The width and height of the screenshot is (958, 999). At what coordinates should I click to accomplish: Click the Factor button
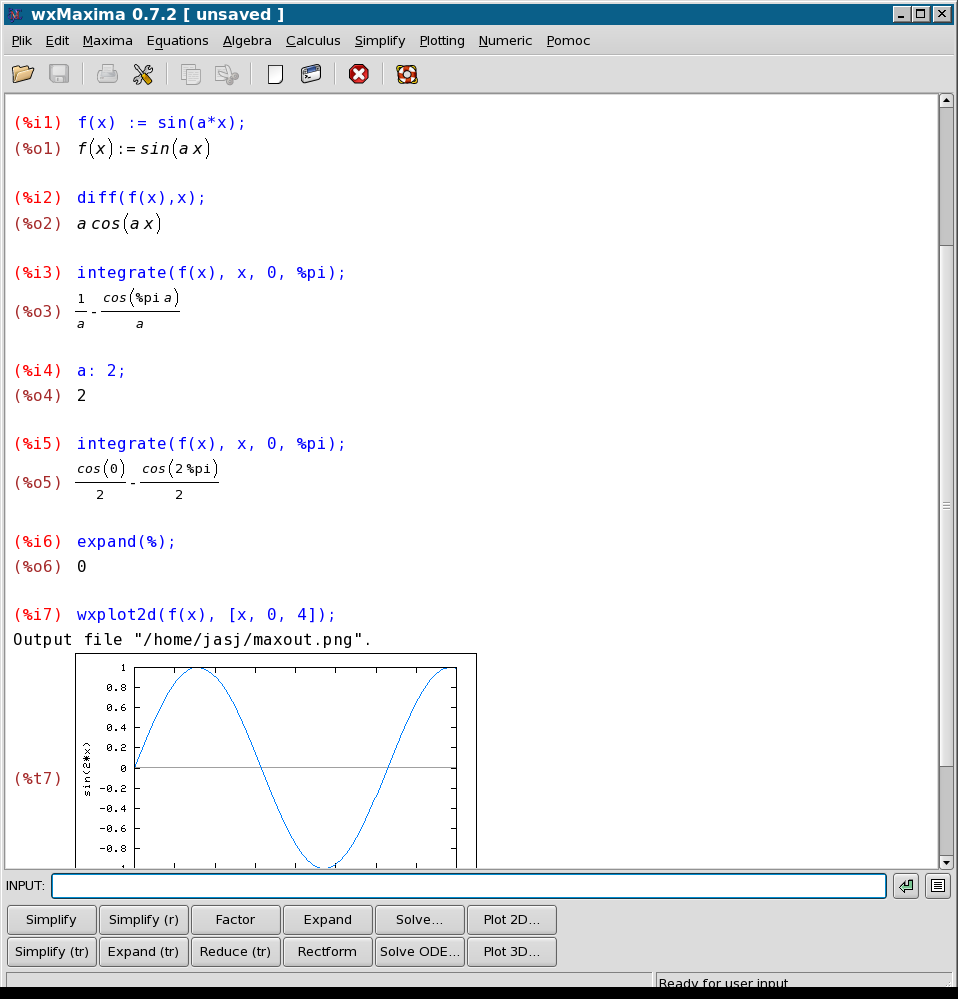pyautogui.click(x=235, y=920)
